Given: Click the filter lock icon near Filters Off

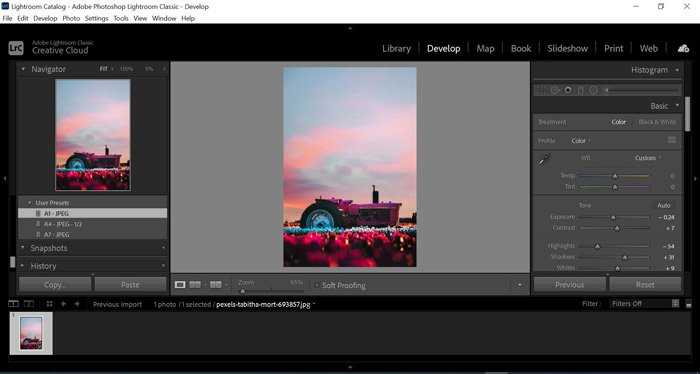Looking at the screenshot, I should [x=675, y=303].
